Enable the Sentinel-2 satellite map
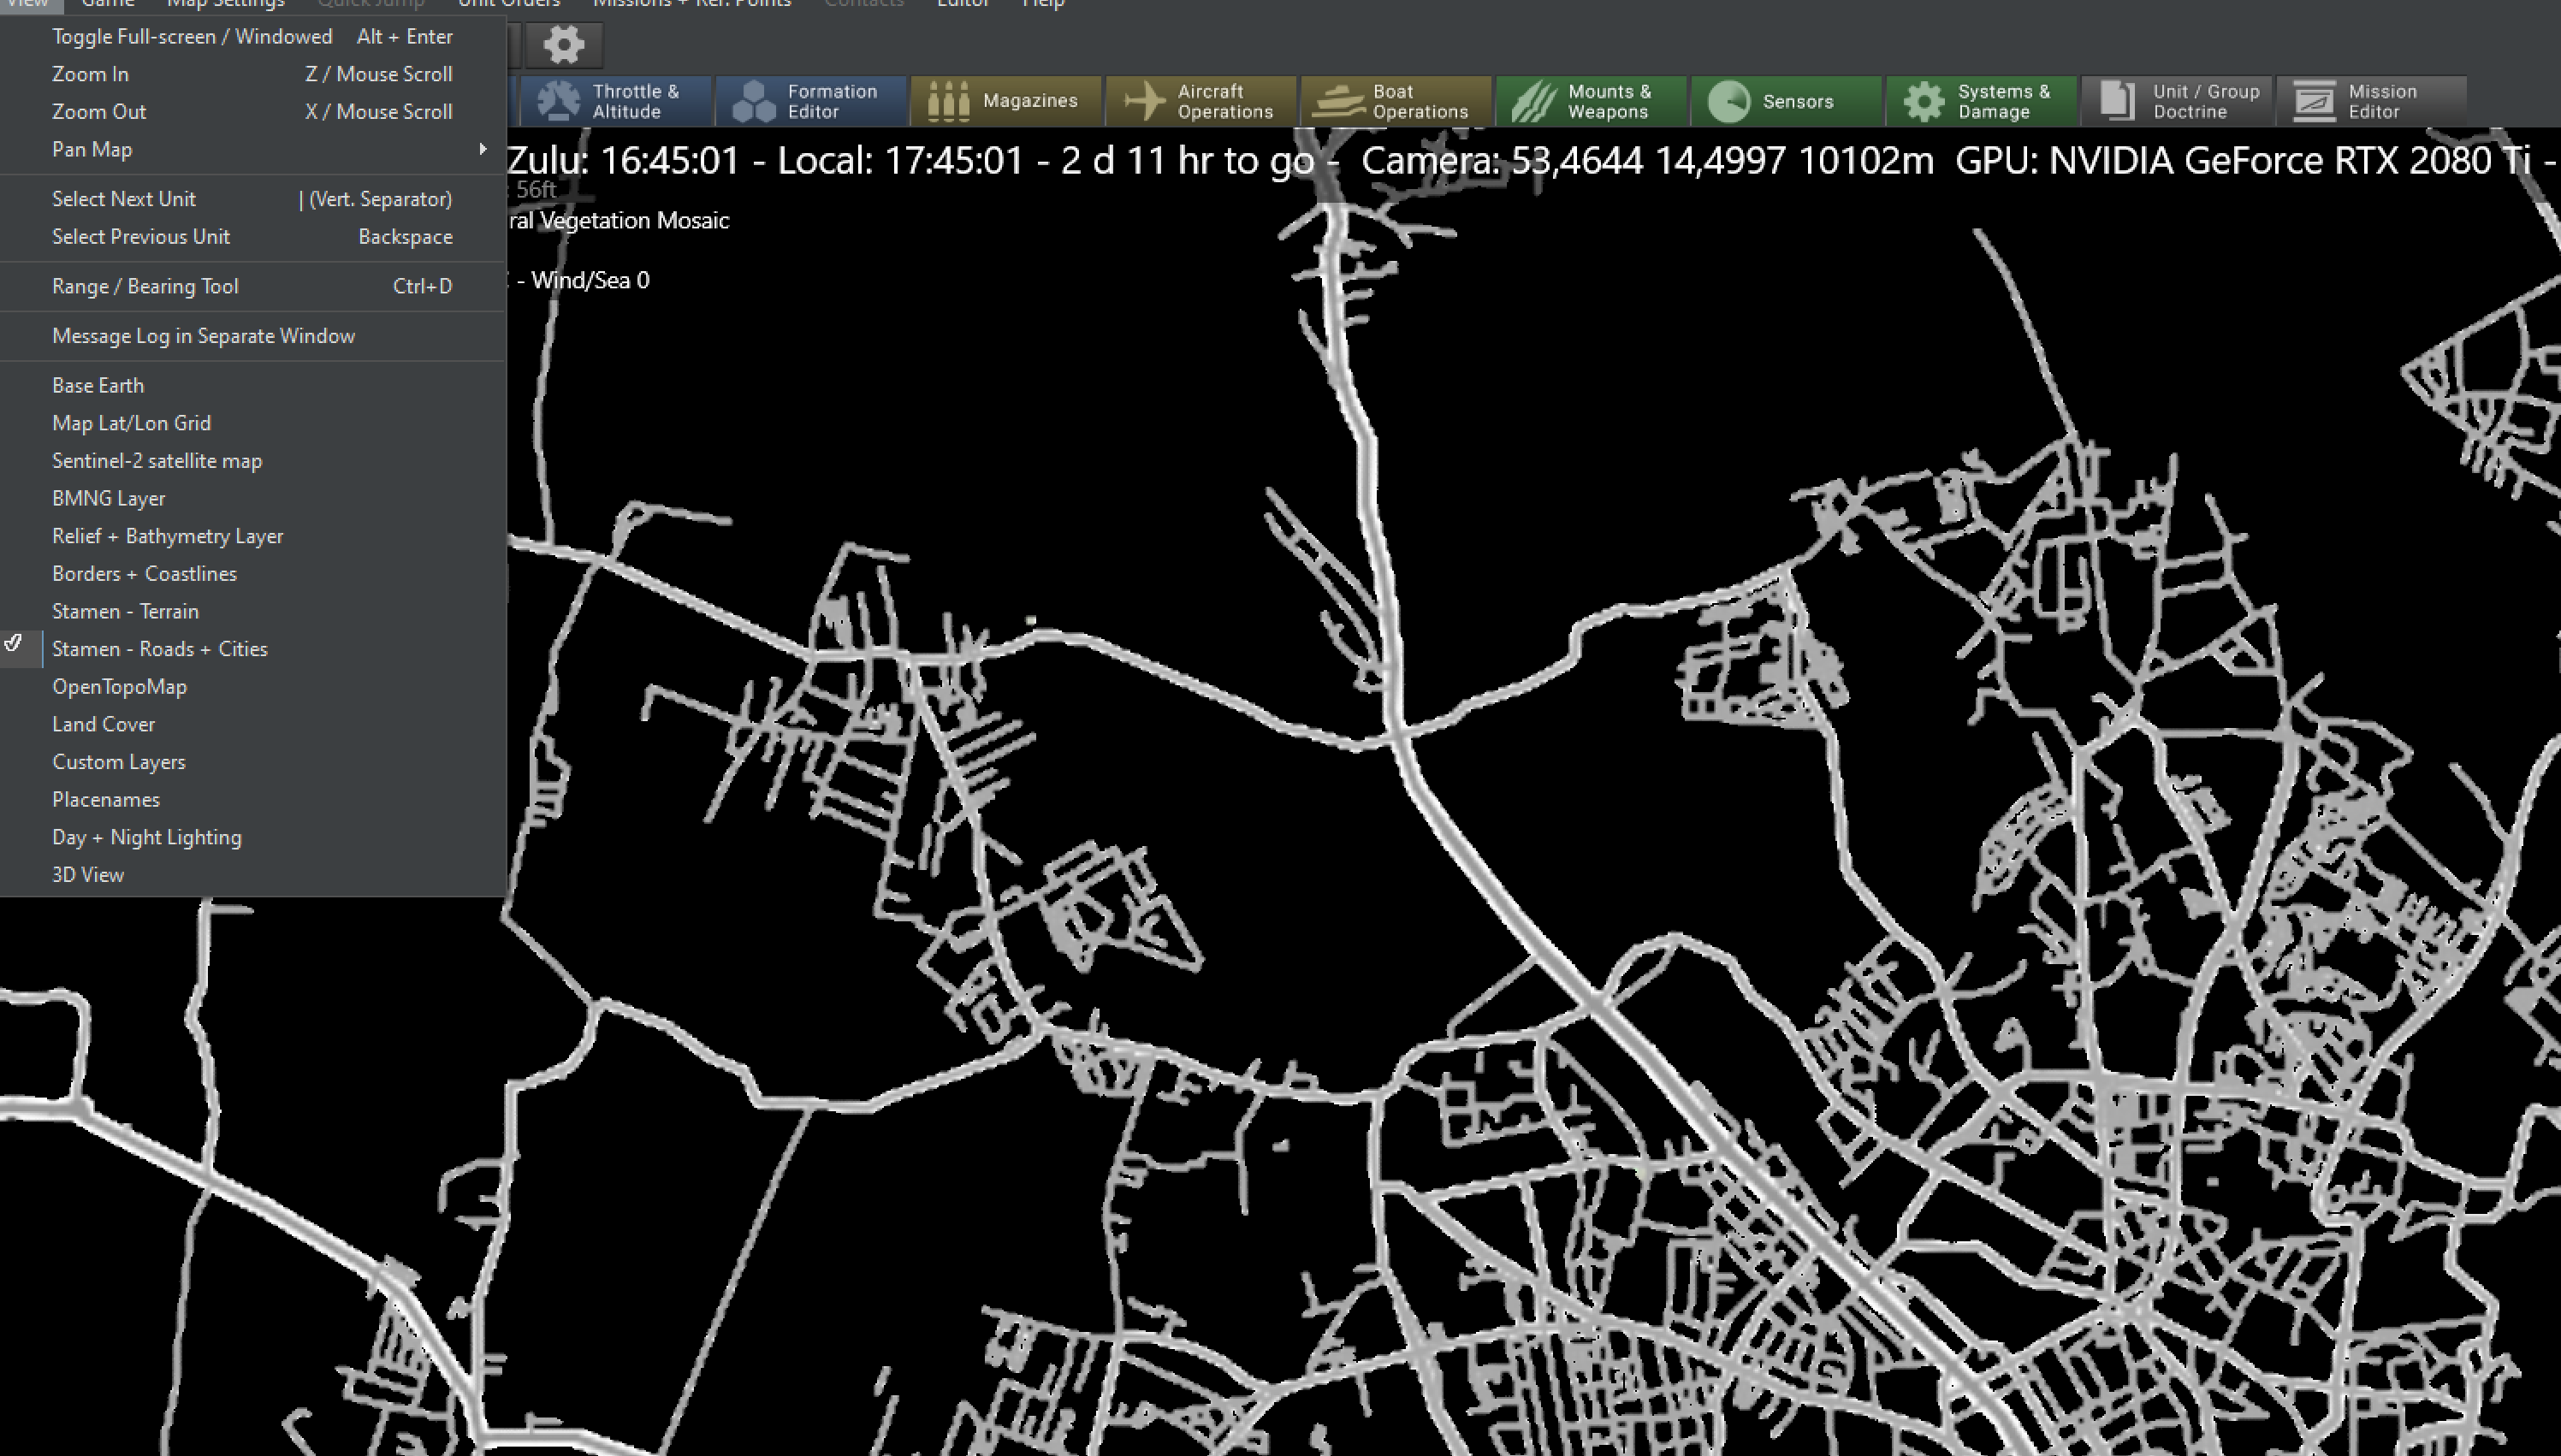The image size is (2561, 1456). [x=252, y=461]
